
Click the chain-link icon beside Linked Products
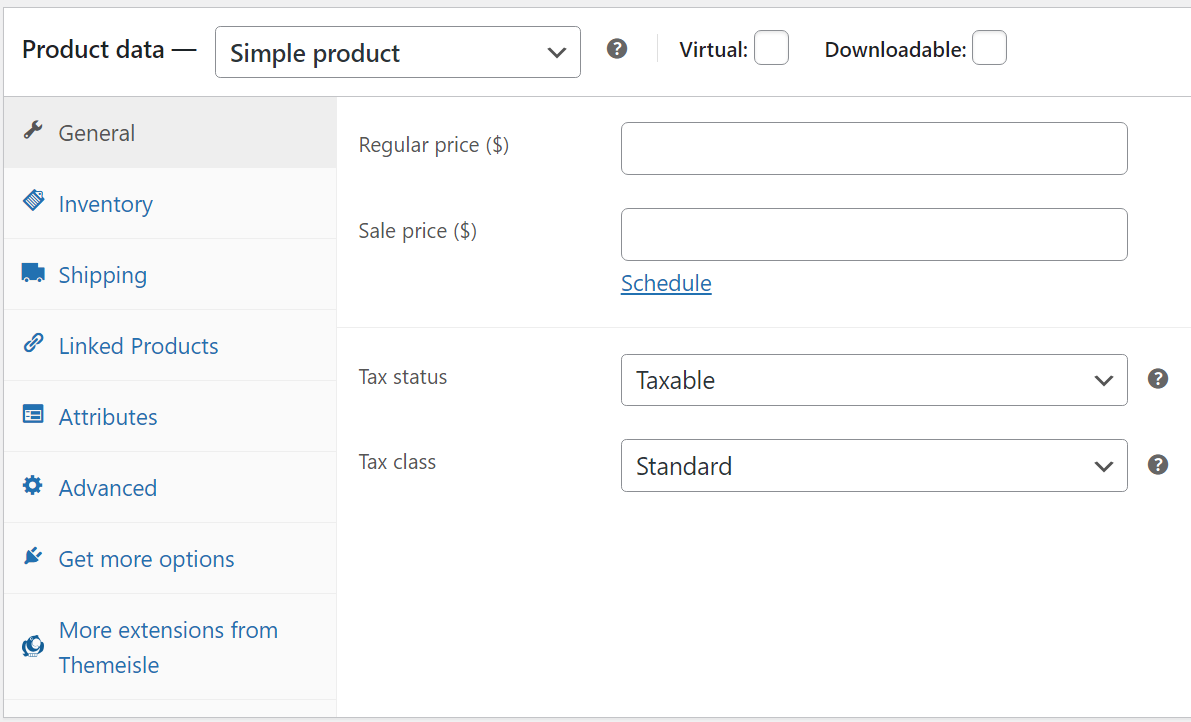tap(33, 343)
